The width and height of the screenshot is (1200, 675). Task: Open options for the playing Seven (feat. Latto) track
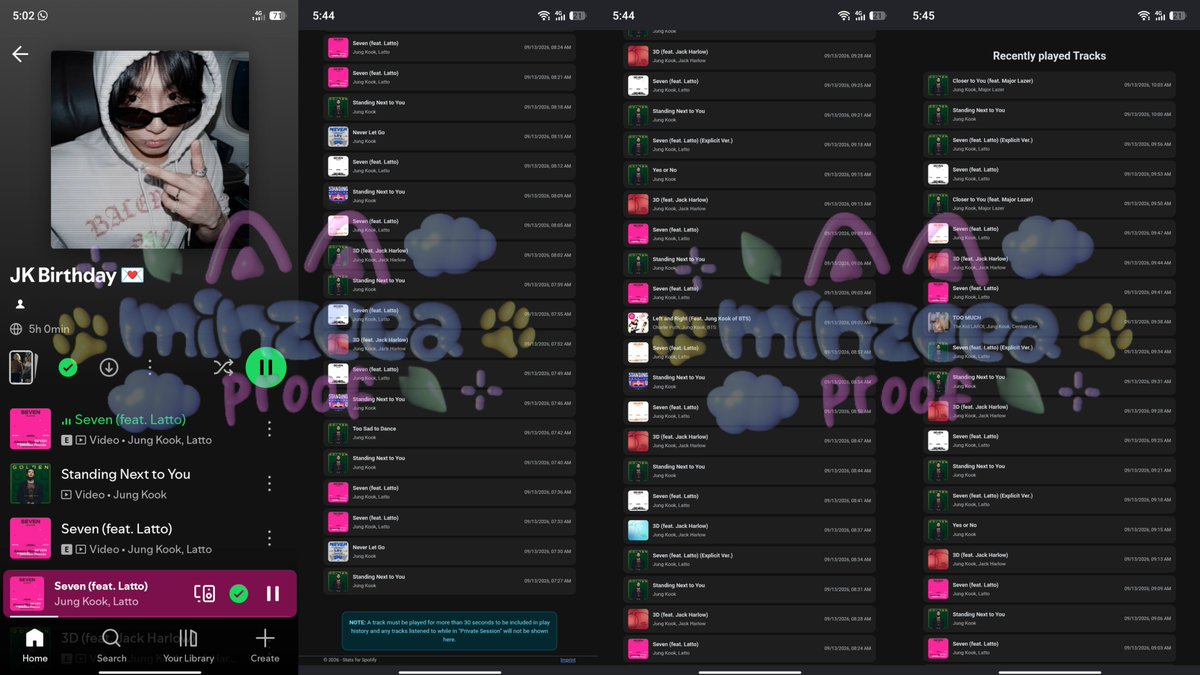point(269,429)
